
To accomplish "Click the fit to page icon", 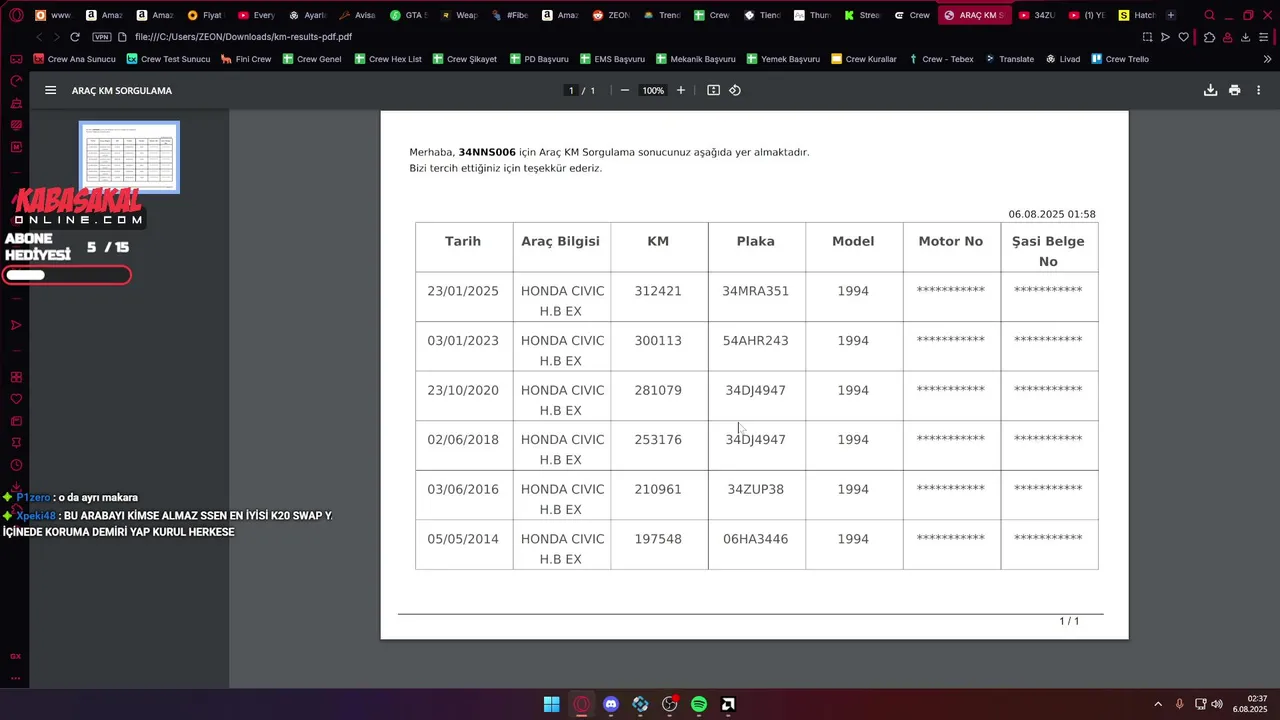I will (713, 90).
